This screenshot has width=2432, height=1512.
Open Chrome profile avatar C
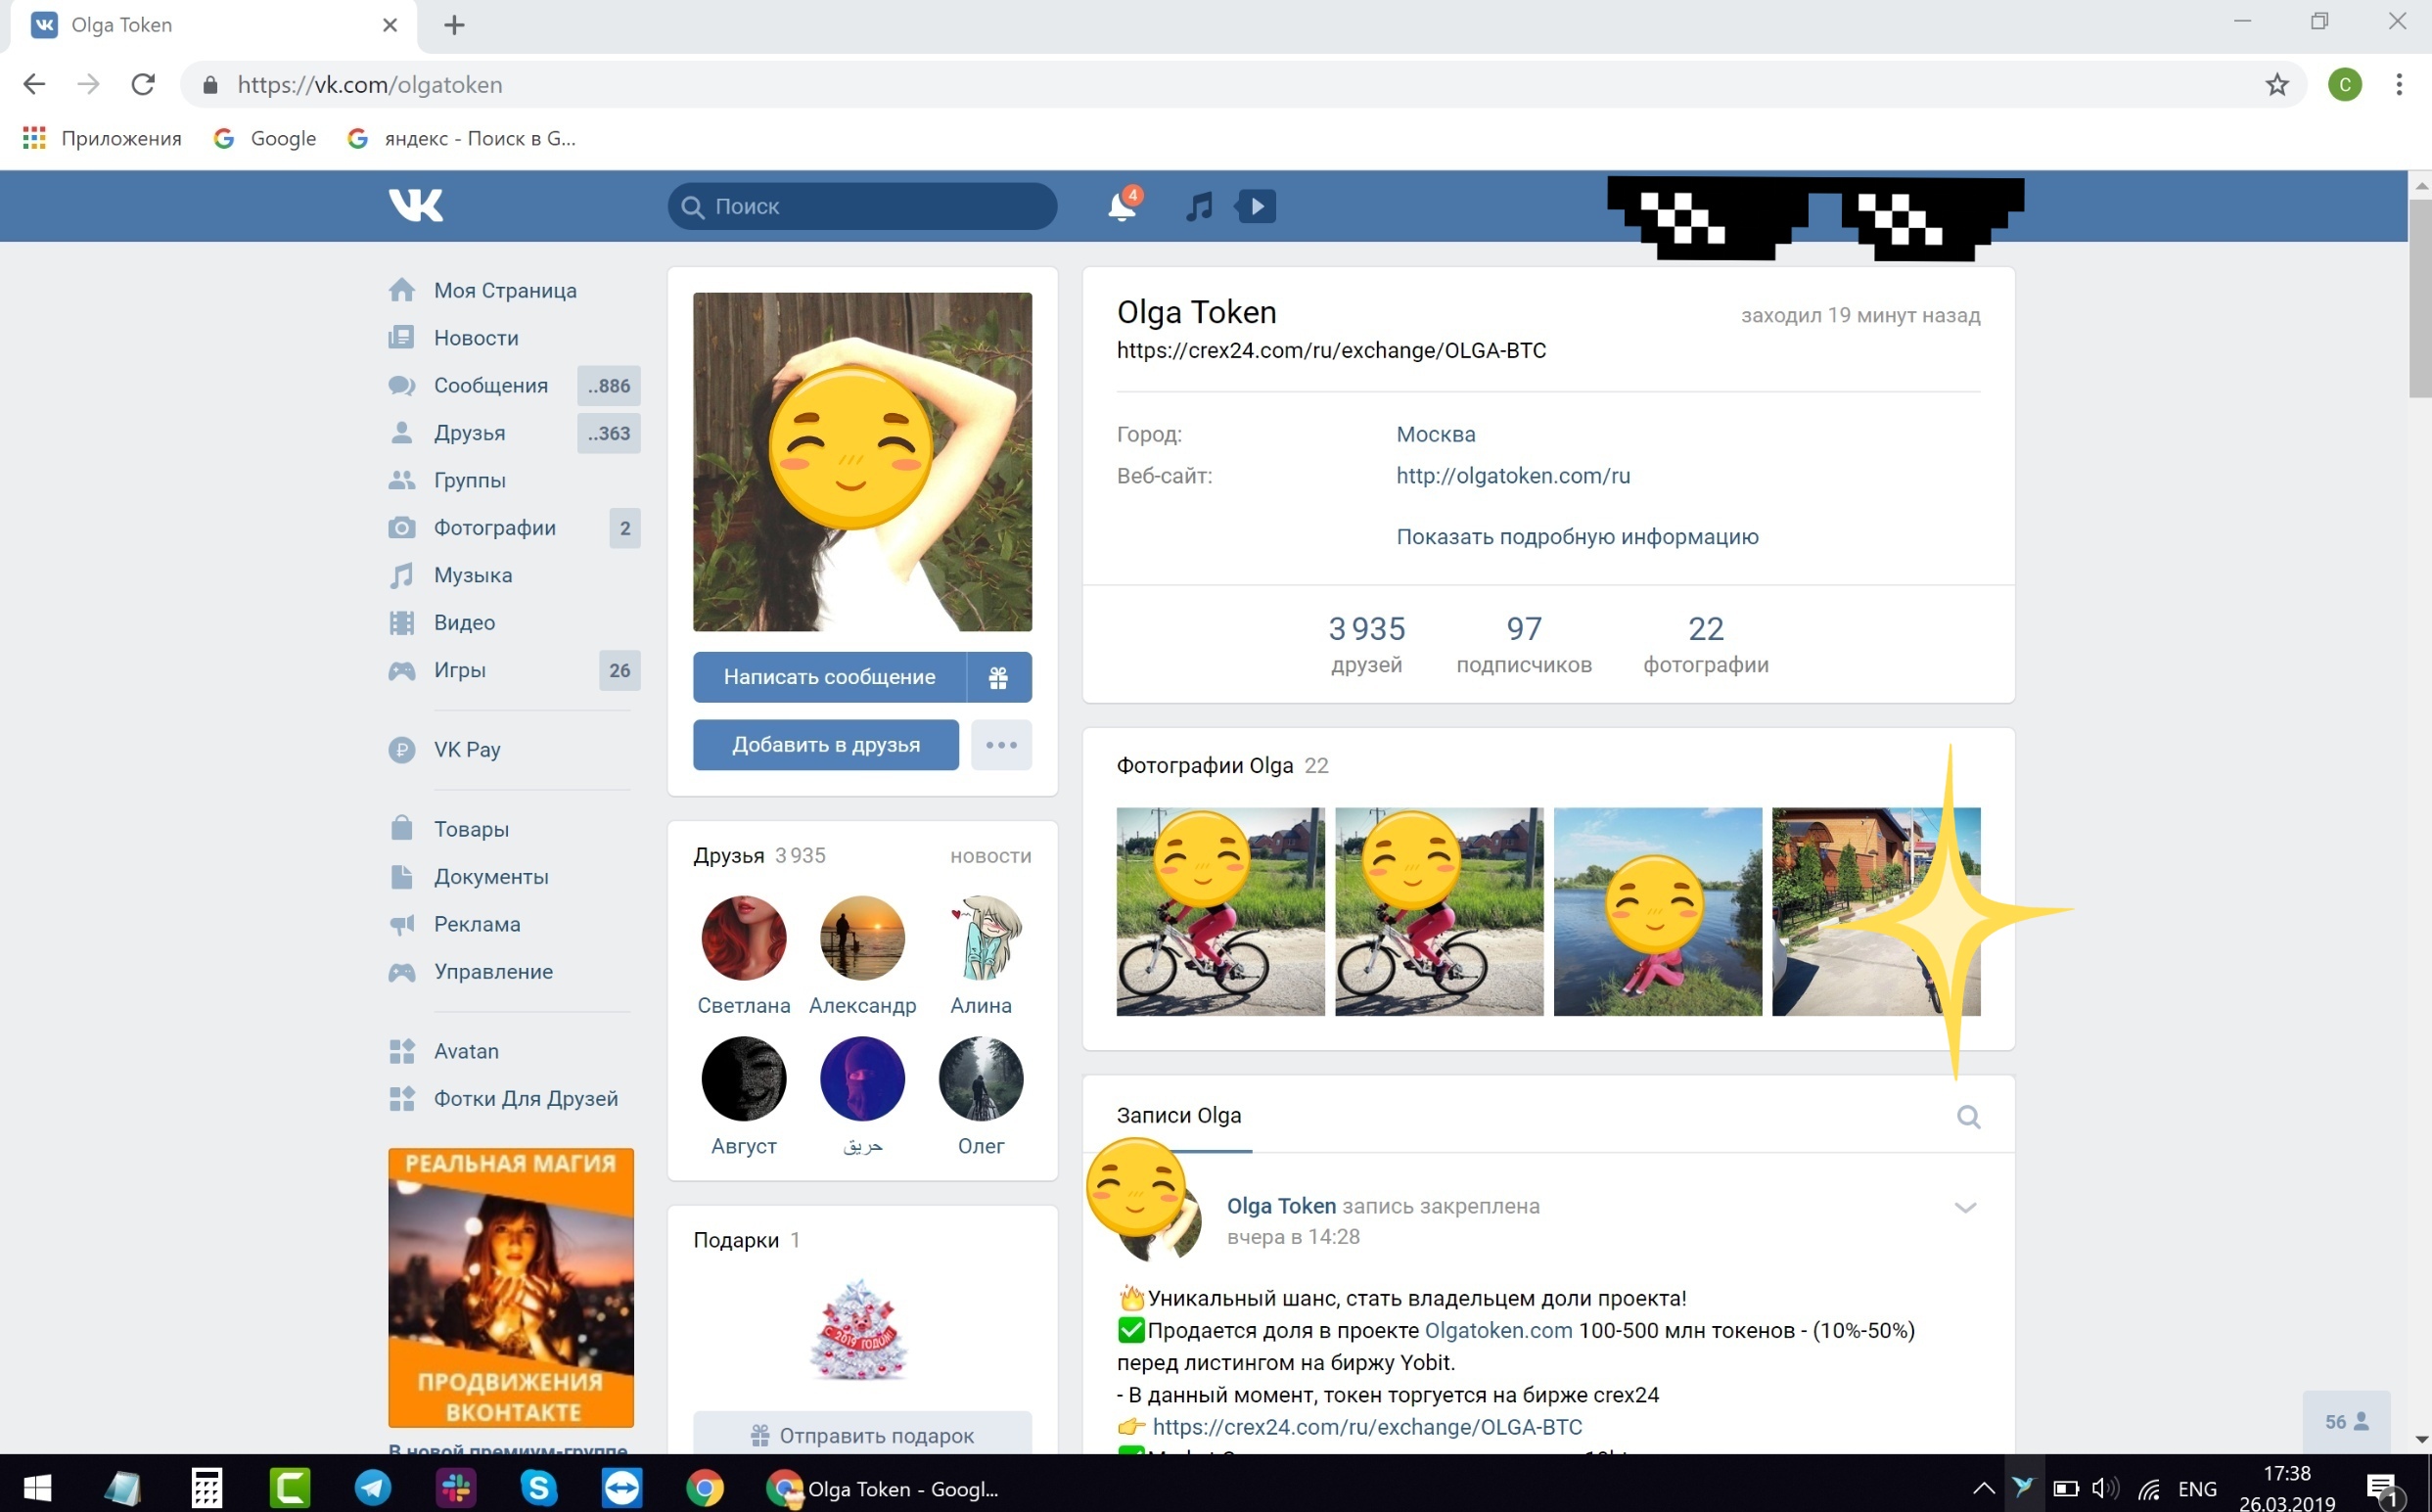[x=2344, y=85]
